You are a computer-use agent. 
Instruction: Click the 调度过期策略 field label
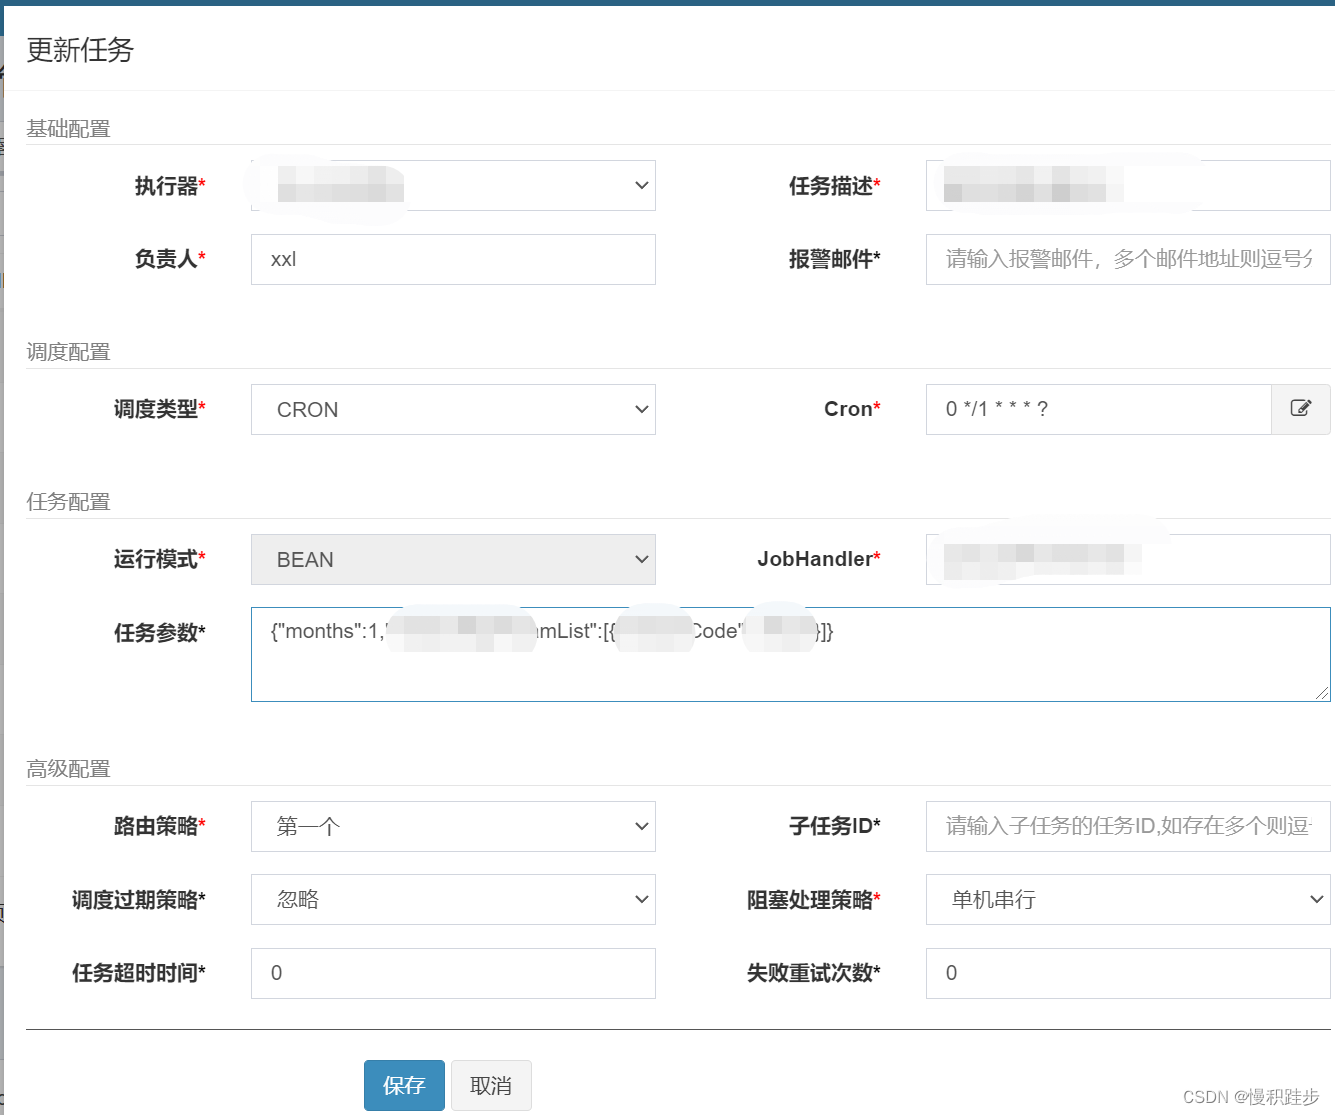tap(139, 900)
